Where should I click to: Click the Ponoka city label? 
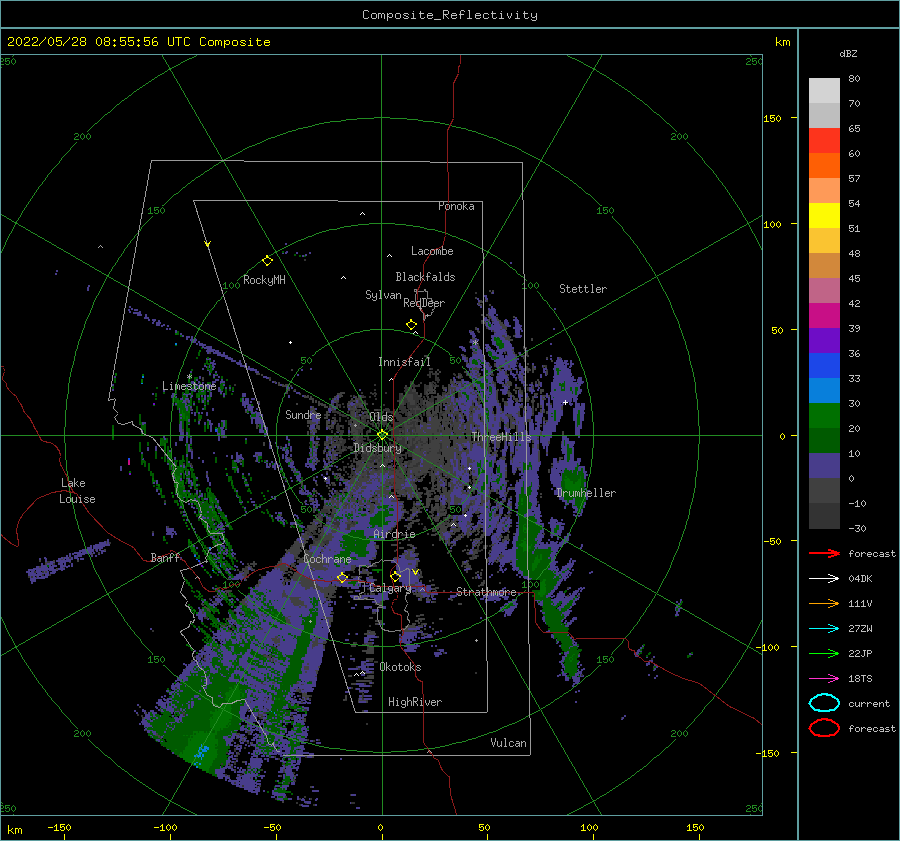tap(456, 206)
